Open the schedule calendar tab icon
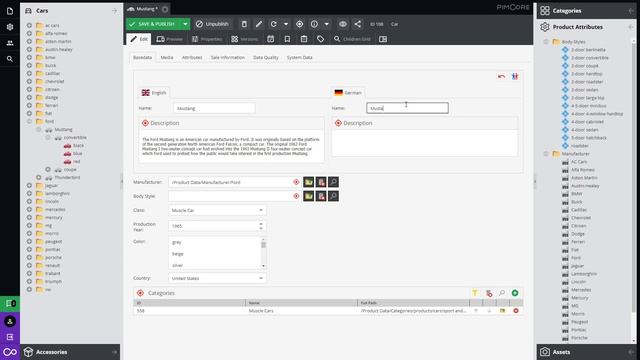The image size is (640, 360). pos(271,39)
